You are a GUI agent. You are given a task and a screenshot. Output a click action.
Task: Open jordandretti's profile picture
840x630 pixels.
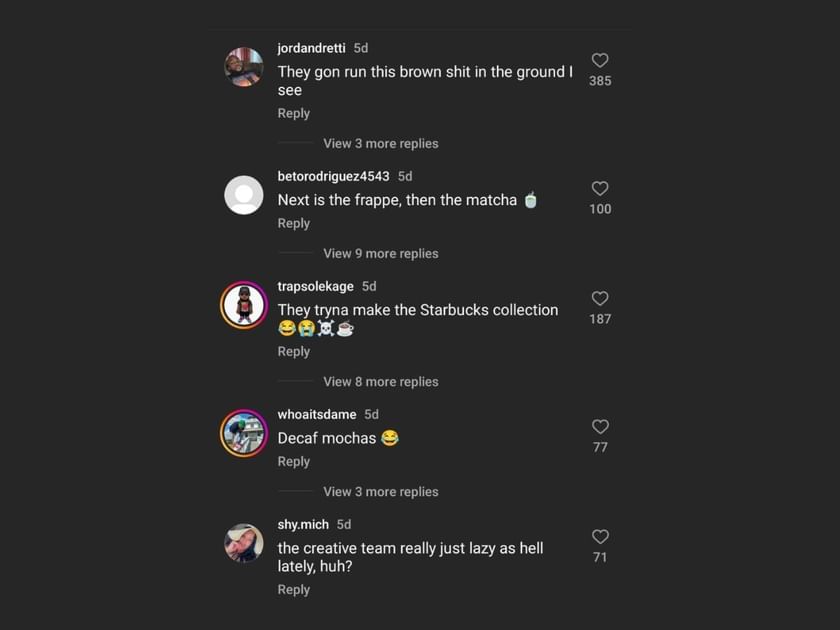pyautogui.click(x=244, y=67)
